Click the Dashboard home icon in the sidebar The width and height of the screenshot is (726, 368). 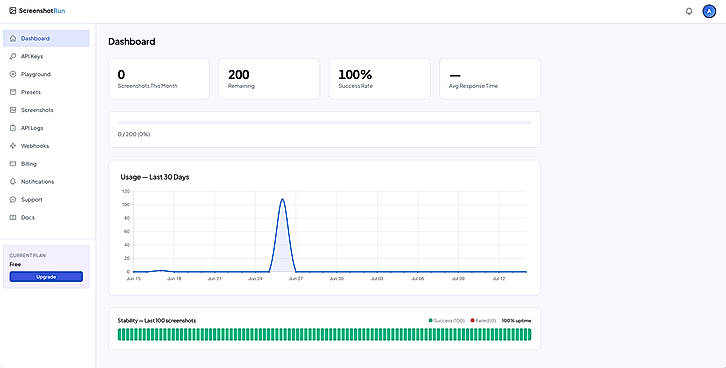tap(13, 38)
